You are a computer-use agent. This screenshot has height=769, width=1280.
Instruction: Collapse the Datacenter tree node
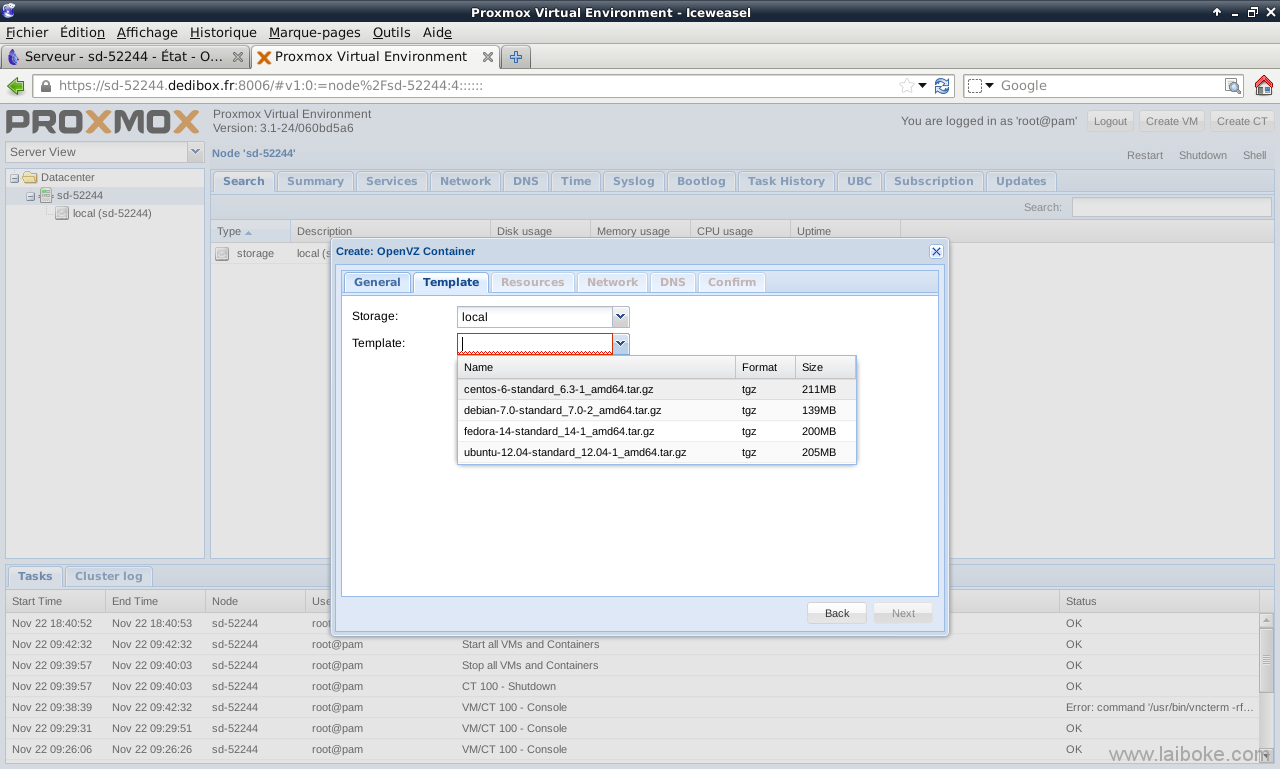15,178
